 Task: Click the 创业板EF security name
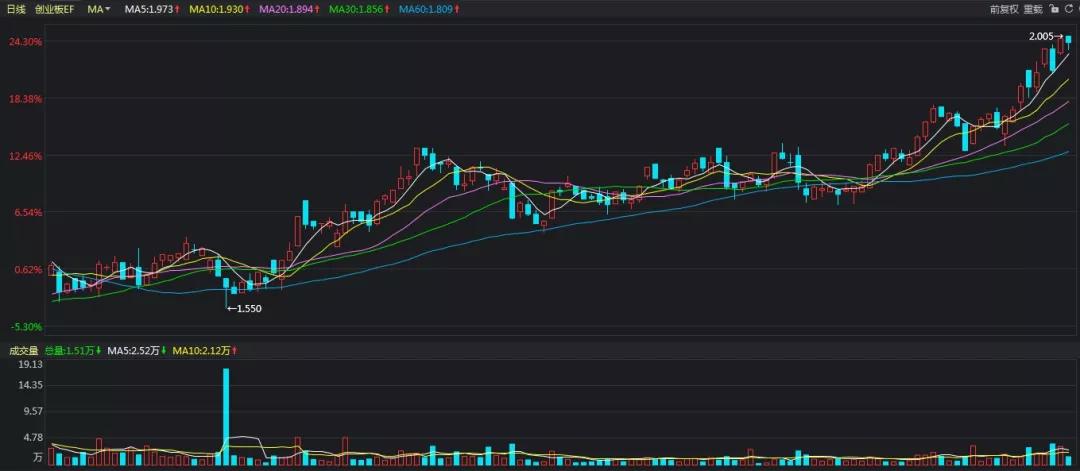tap(54, 10)
